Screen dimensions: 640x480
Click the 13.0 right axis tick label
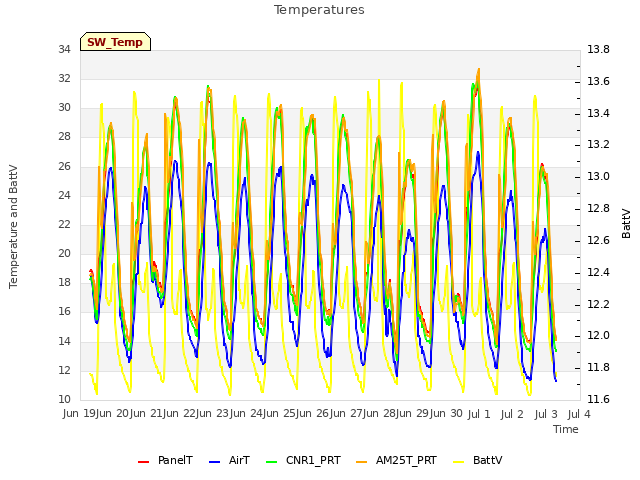coord(598,176)
